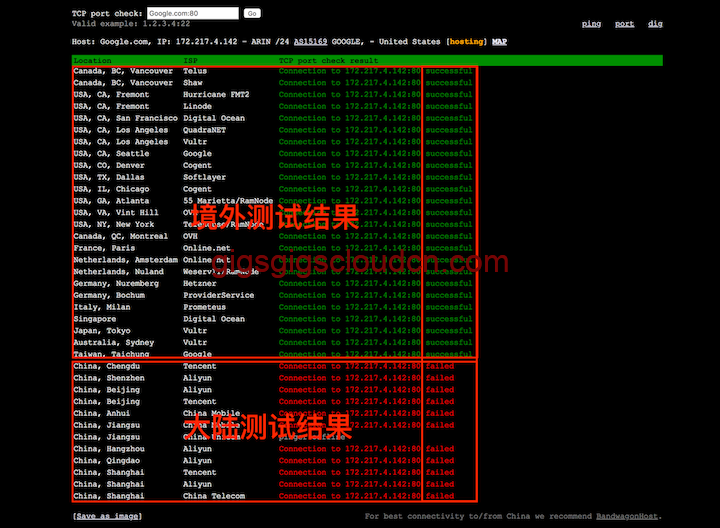Select the ProviderService ISP cell
Viewport: 720px width, 528px height.
219,296
